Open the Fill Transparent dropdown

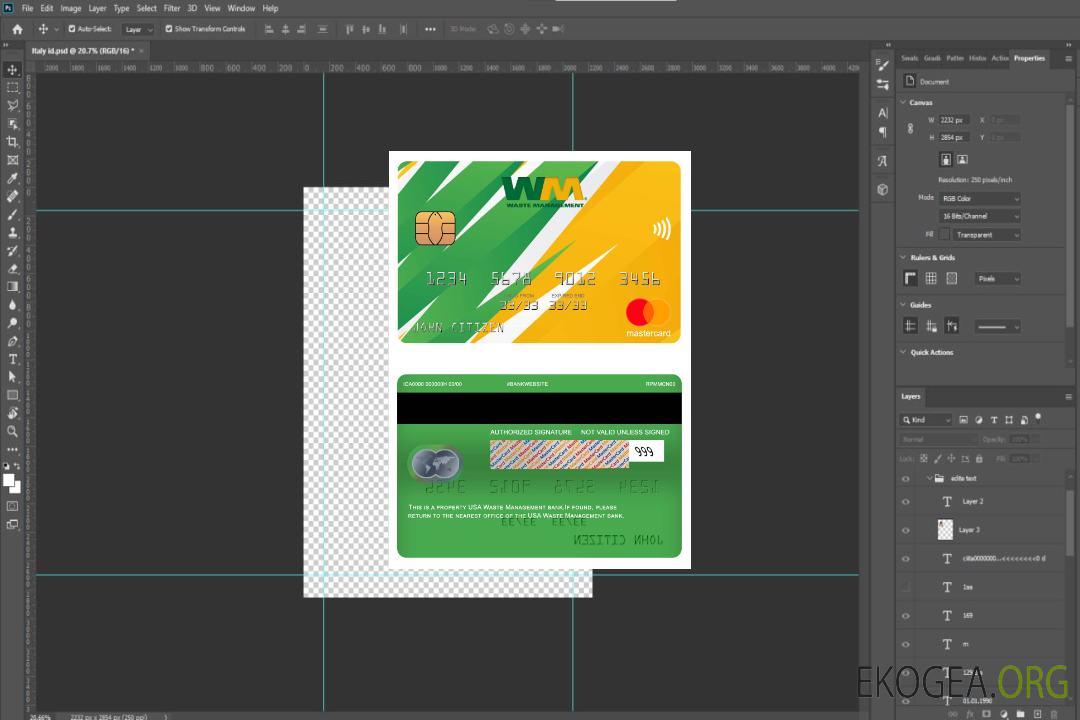986,235
